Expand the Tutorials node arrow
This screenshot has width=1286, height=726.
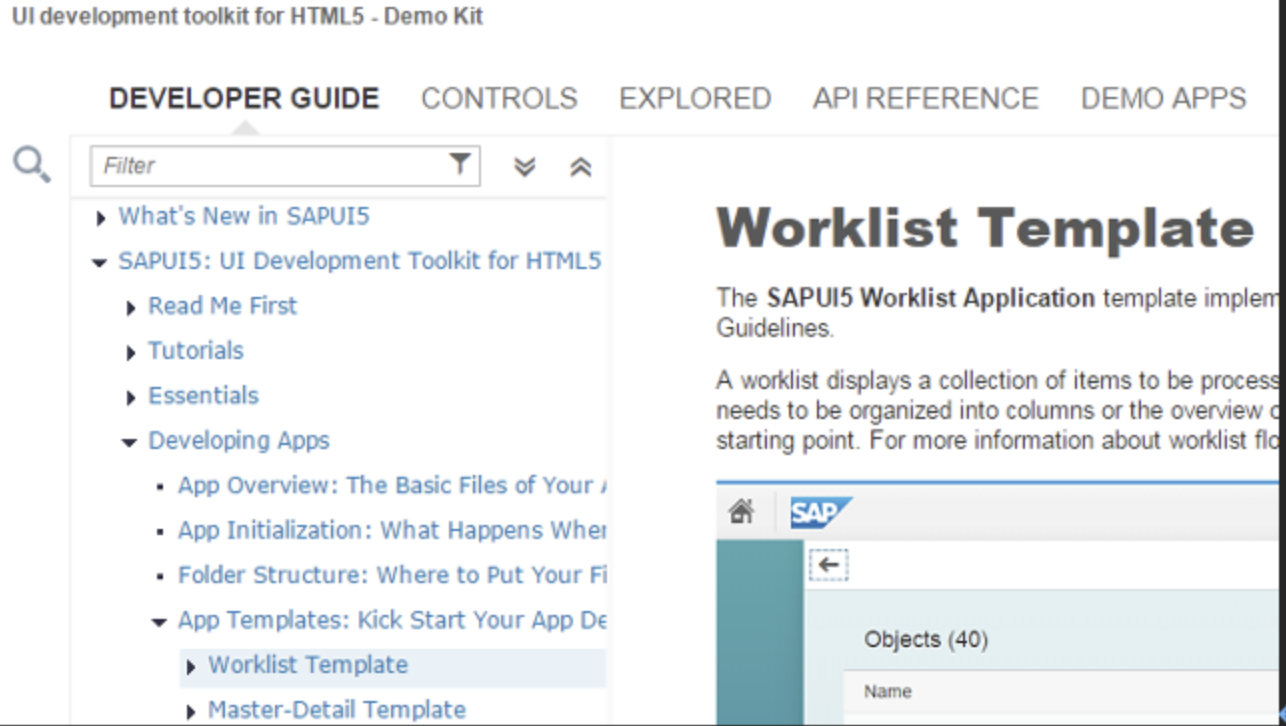click(x=130, y=353)
